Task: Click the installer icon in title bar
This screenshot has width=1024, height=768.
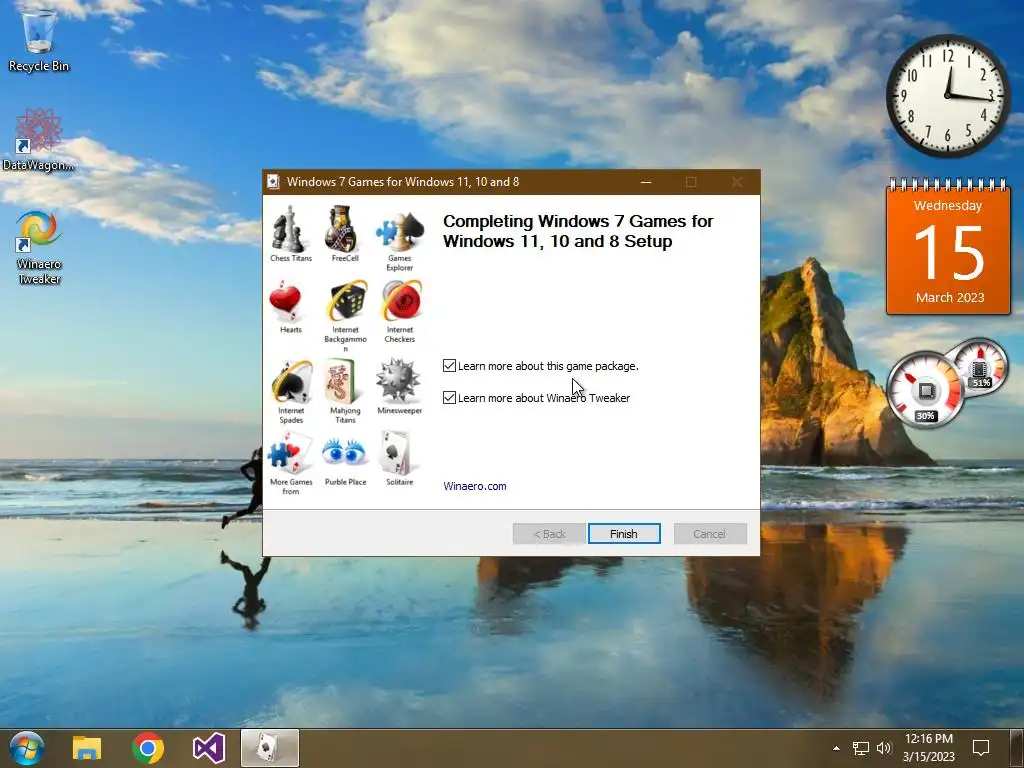Action: point(274,182)
